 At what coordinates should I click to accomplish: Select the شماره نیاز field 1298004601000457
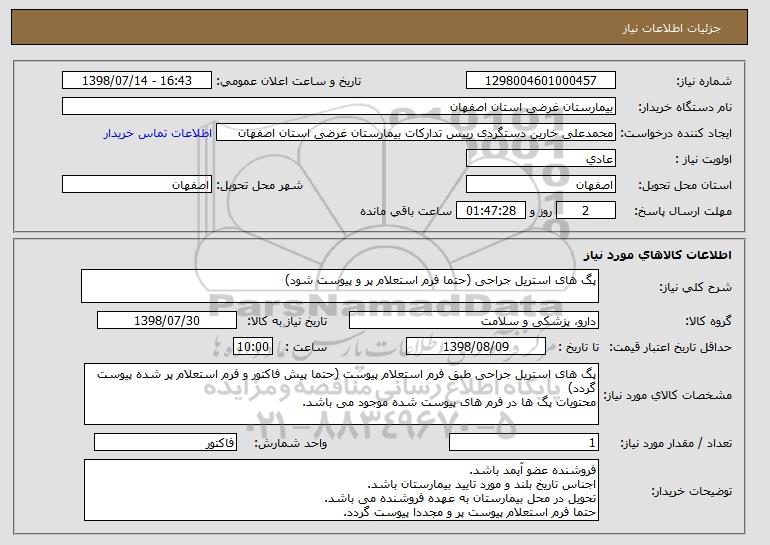click(x=541, y=81)
